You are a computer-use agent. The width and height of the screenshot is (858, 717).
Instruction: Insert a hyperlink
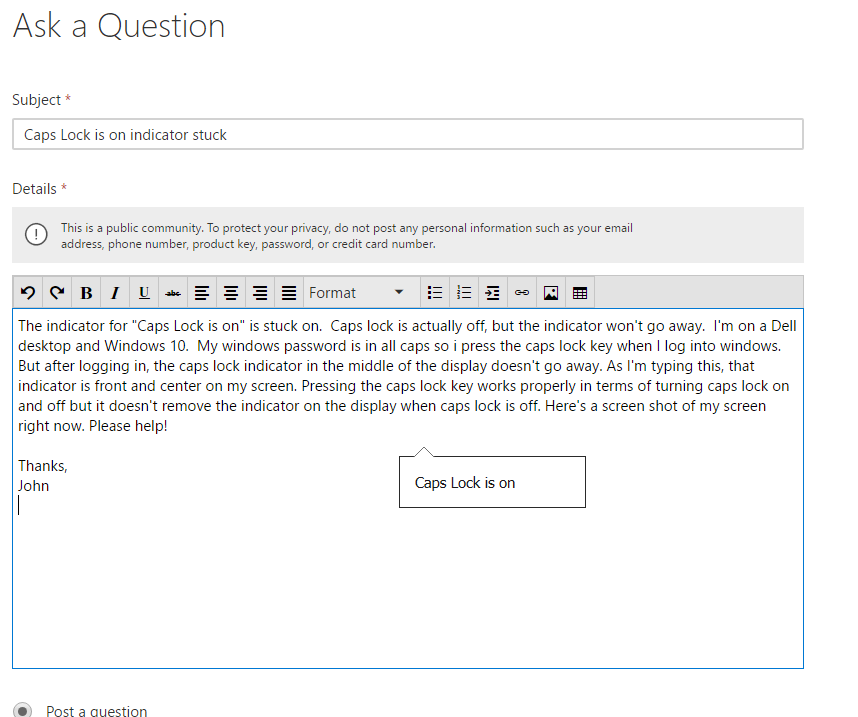tap(522, 293)
